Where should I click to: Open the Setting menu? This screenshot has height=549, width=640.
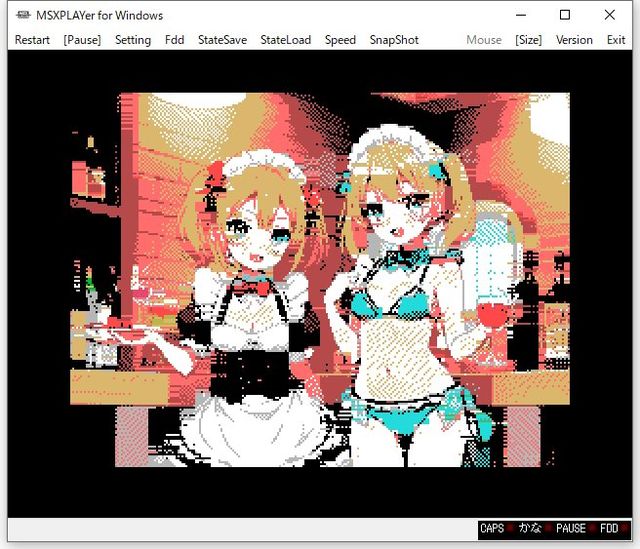(x=133, y=40)
